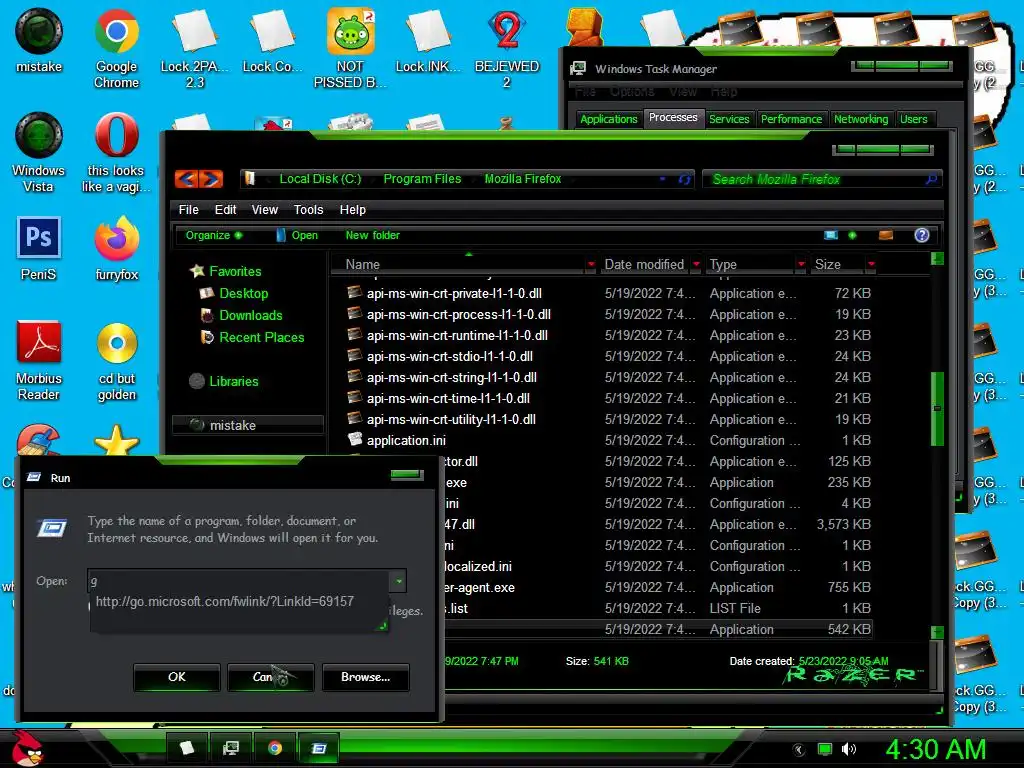This screenshot has height=768, width=1024.
Task: Switch to Task Manager Services tab
Action: [x=729, y=119]
